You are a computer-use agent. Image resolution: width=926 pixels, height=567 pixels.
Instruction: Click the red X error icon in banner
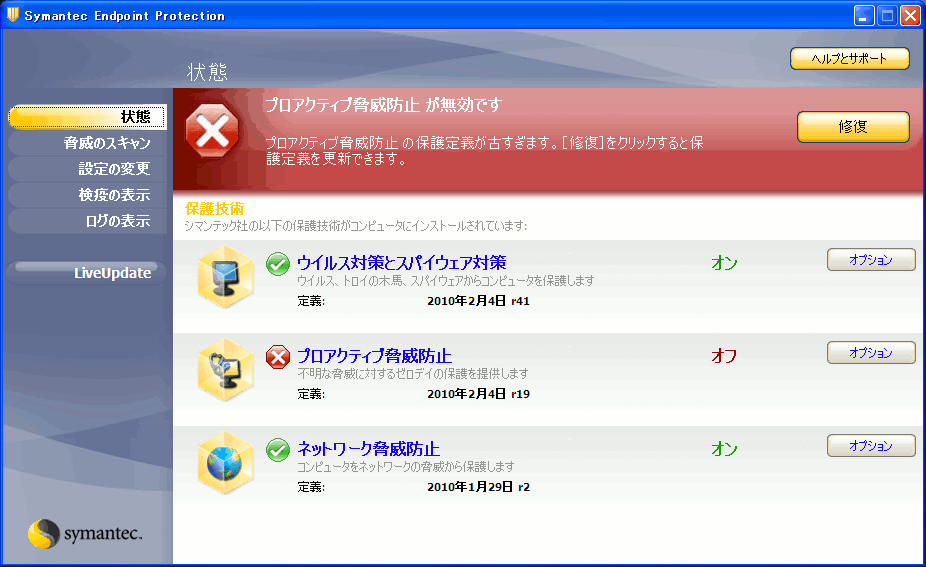click(x=212, y=131)
